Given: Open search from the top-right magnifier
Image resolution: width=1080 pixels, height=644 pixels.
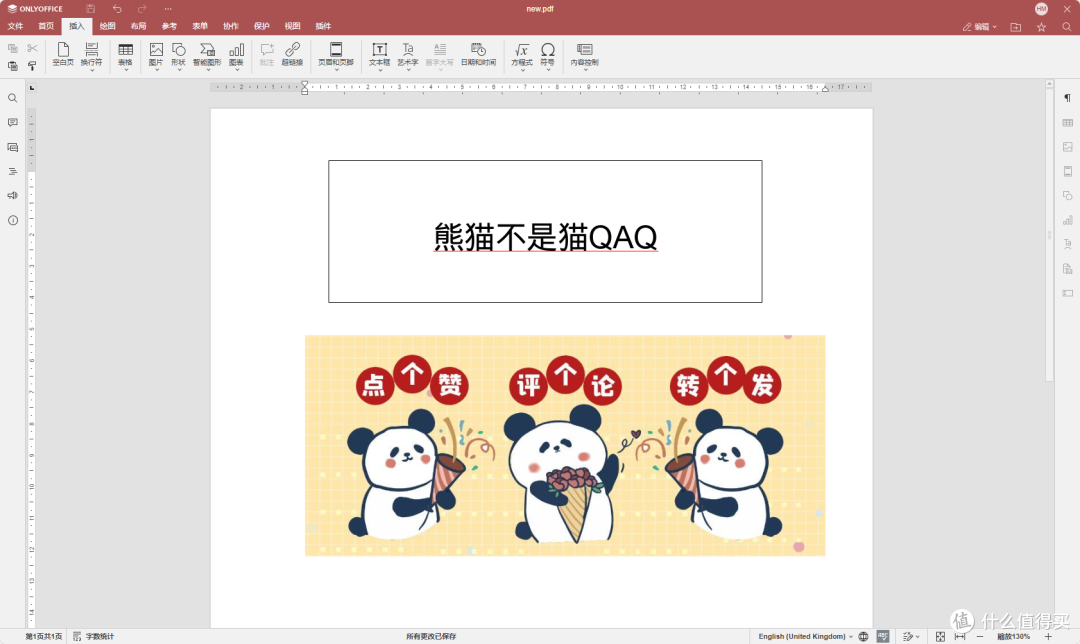Looking at the screenshot, I should click(1067, 27).
